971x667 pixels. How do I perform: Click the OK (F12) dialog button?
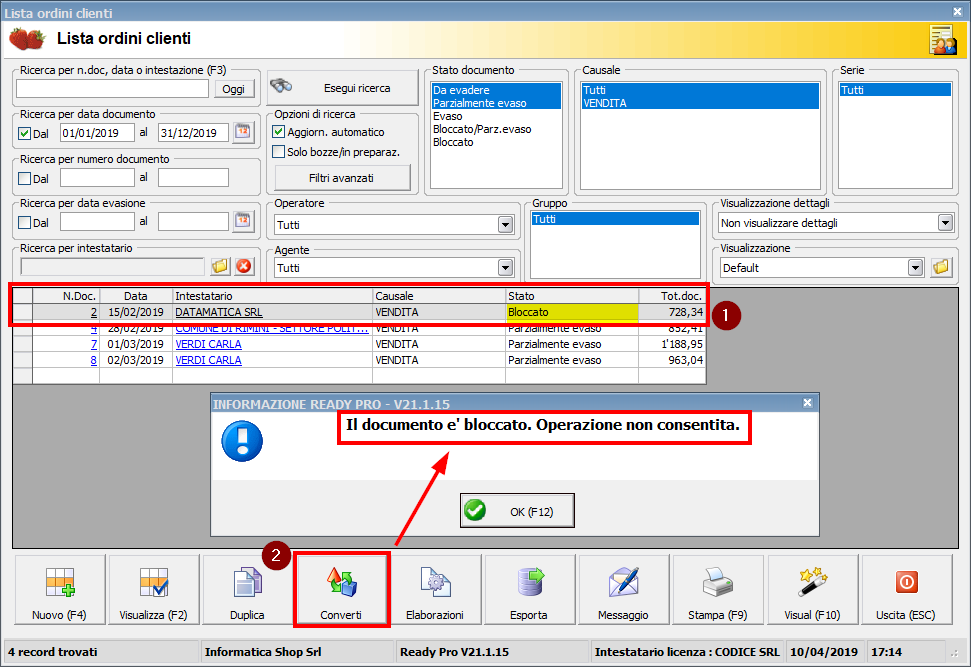(x=517, y=511)
